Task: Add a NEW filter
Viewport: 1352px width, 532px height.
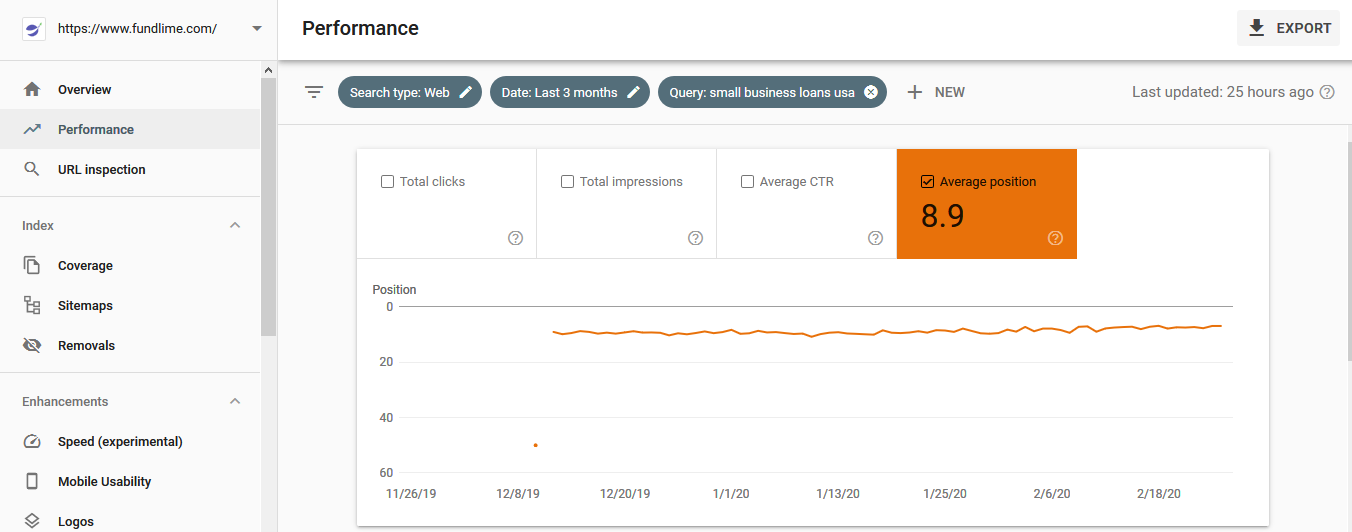Action: coord(936,92)
